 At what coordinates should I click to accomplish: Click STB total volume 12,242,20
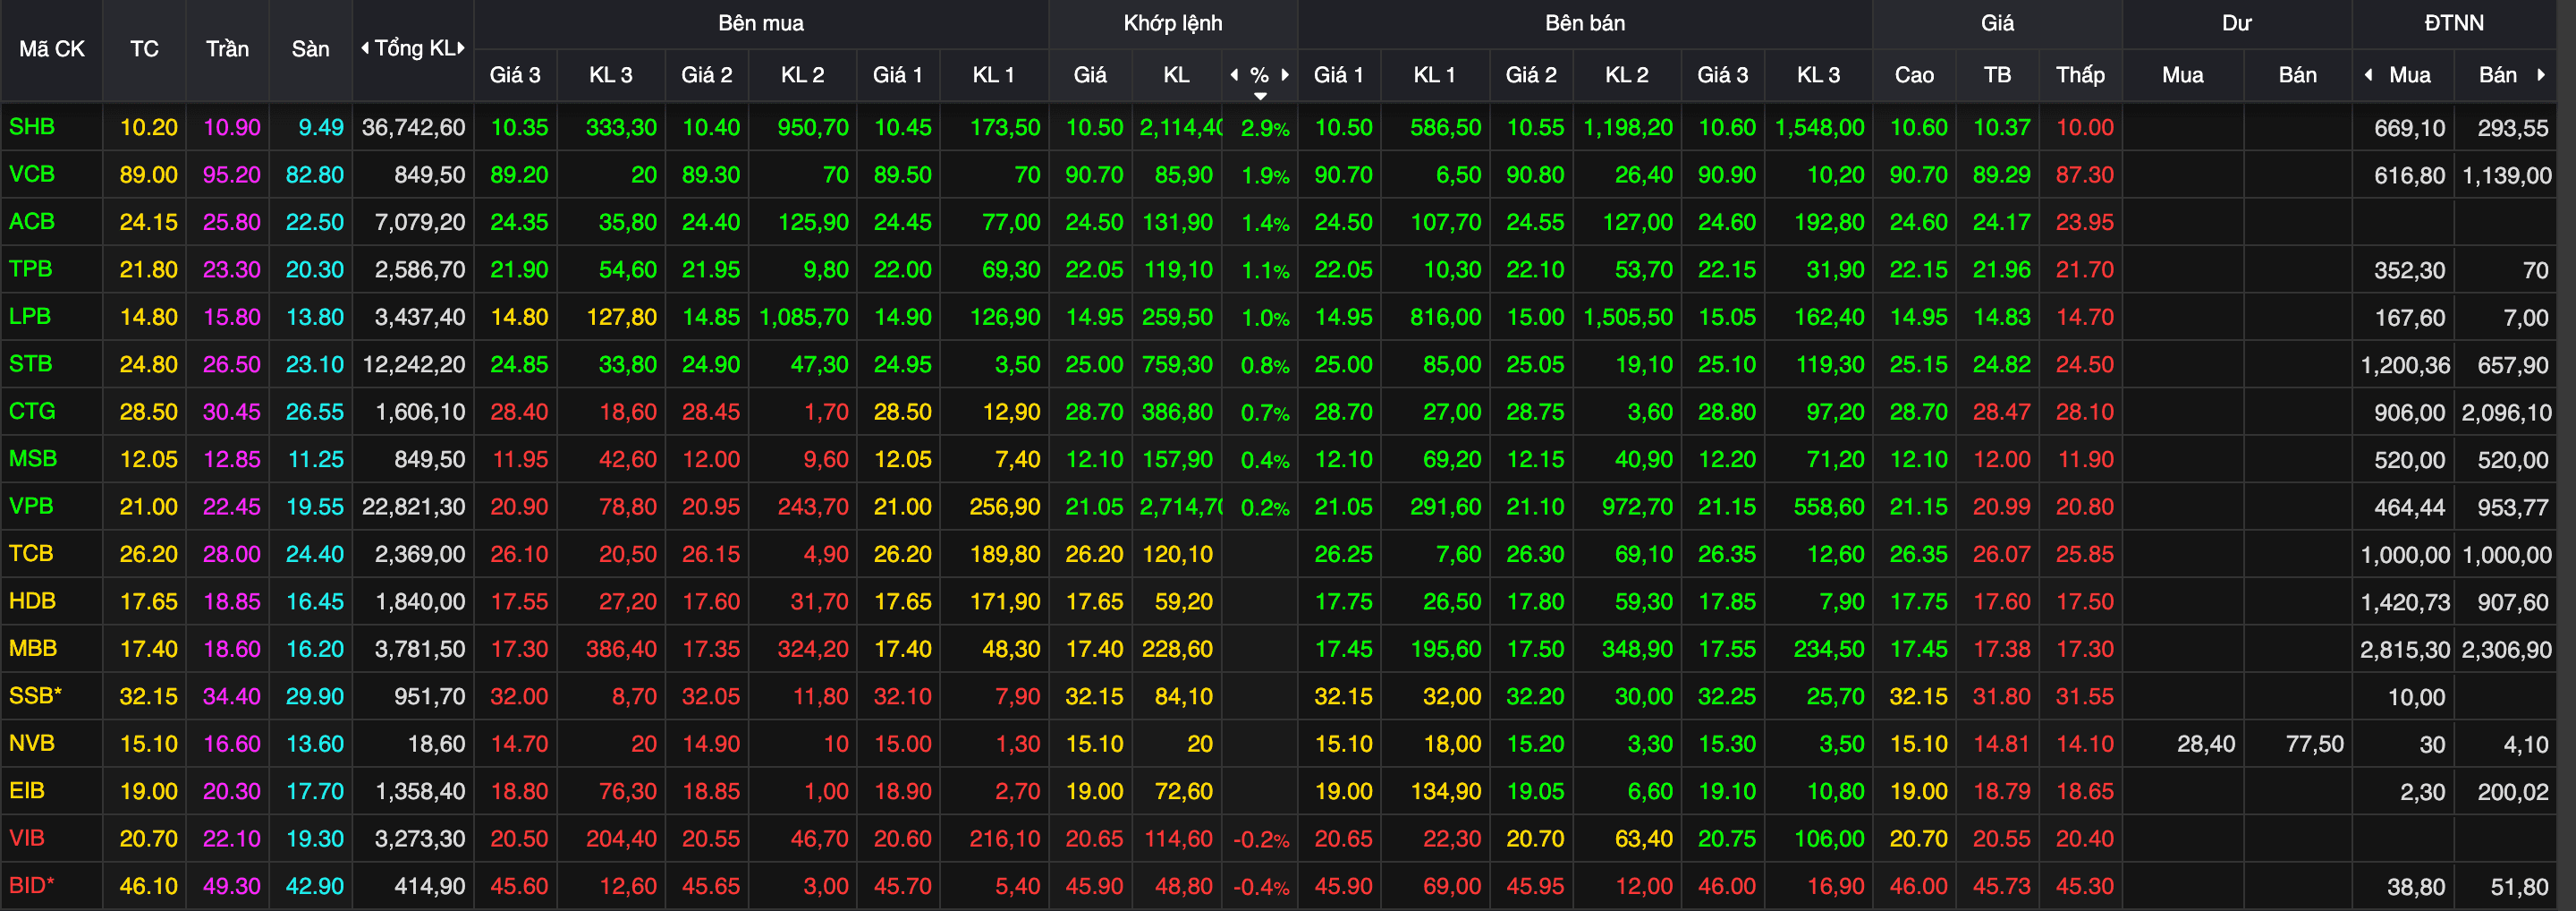[x=413, y=364]
